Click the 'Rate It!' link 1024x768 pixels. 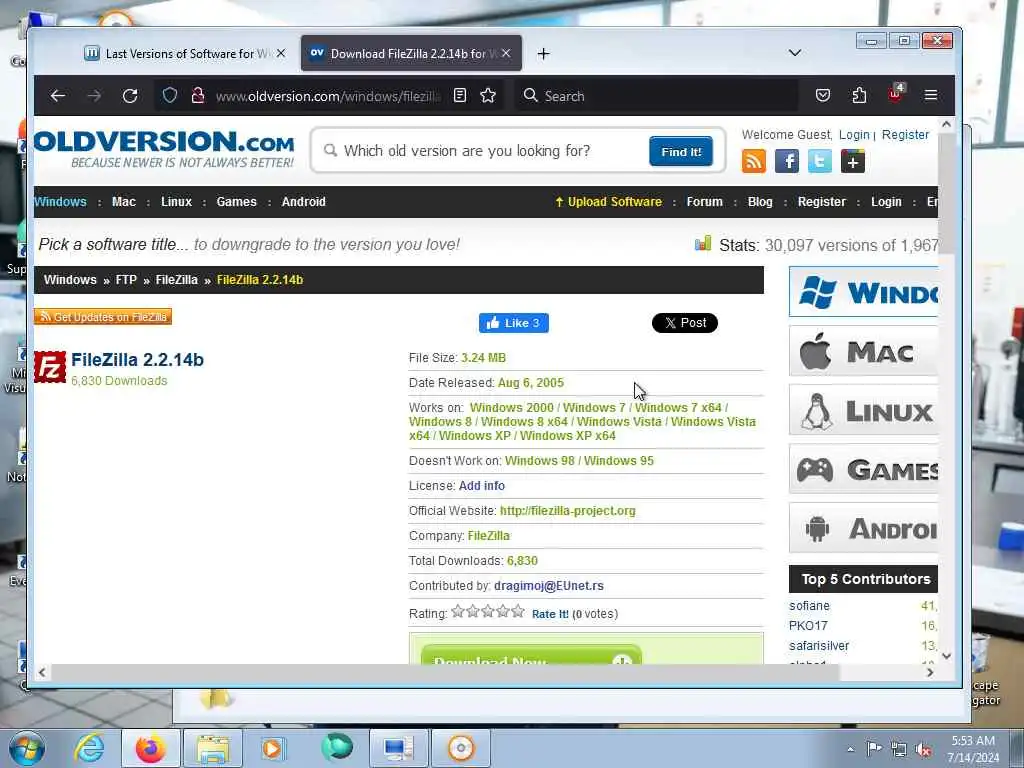coord(551,614)
